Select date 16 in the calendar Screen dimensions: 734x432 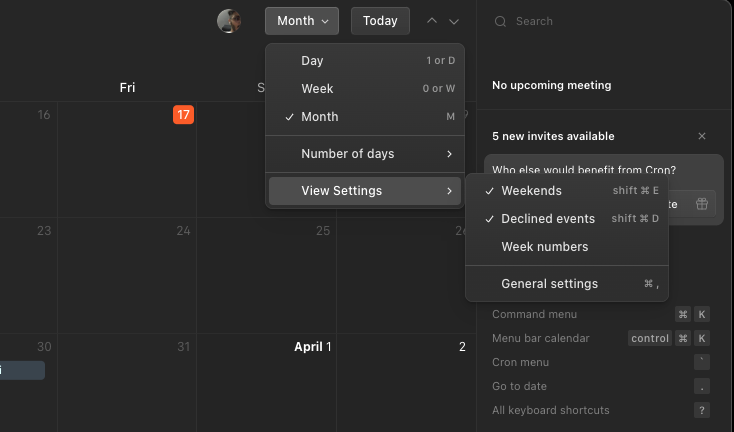point(44,115)
